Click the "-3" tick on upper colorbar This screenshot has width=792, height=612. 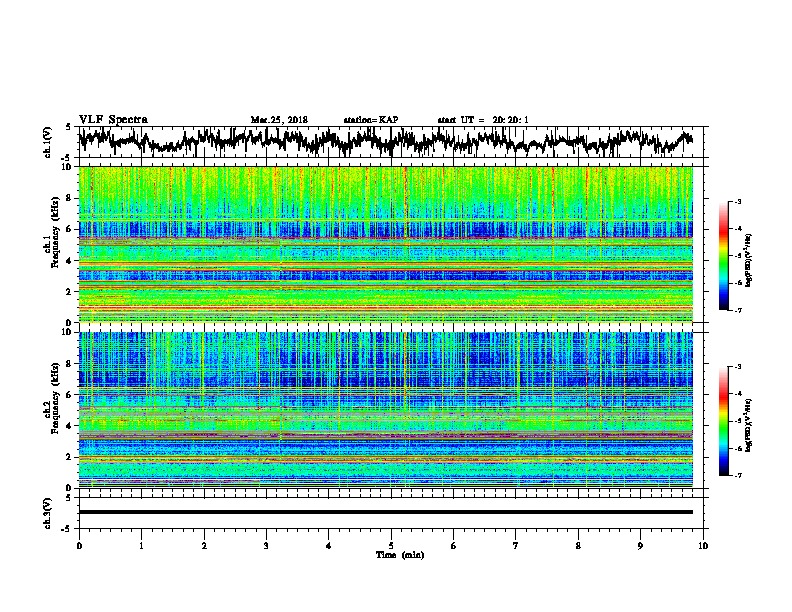click(x=737, y=202)
